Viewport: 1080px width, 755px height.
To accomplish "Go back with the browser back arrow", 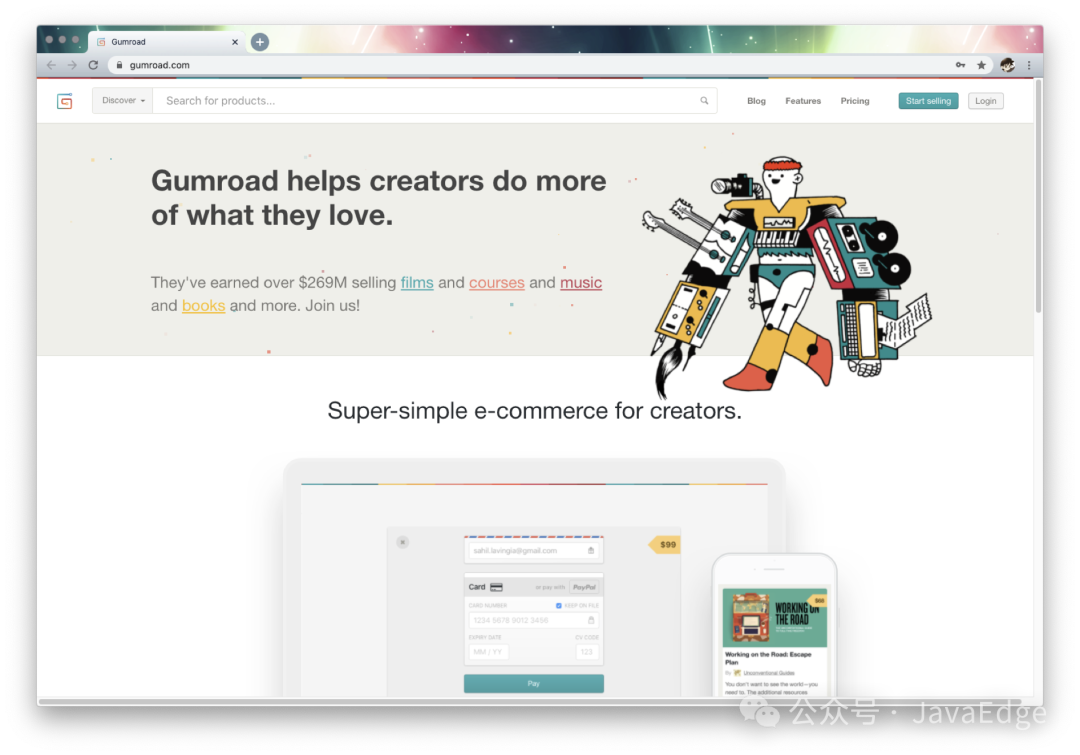I will coord(51,65).
